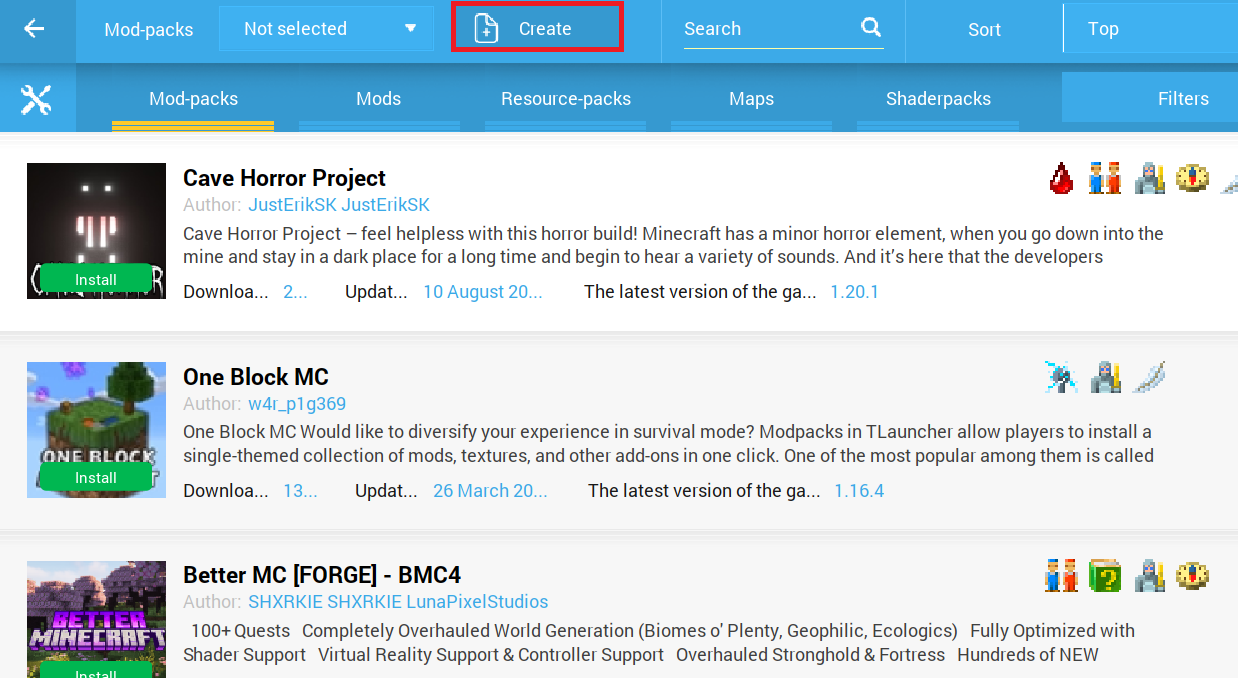The width and height of the screenshot is (1238, 678).
Task: Click the compass icon on Cave Horror Project
Action: (1192, 178)
